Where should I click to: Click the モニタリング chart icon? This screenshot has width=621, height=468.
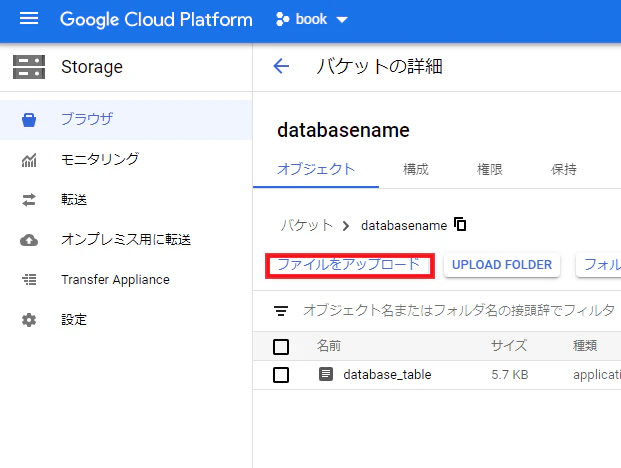[29, 160]
